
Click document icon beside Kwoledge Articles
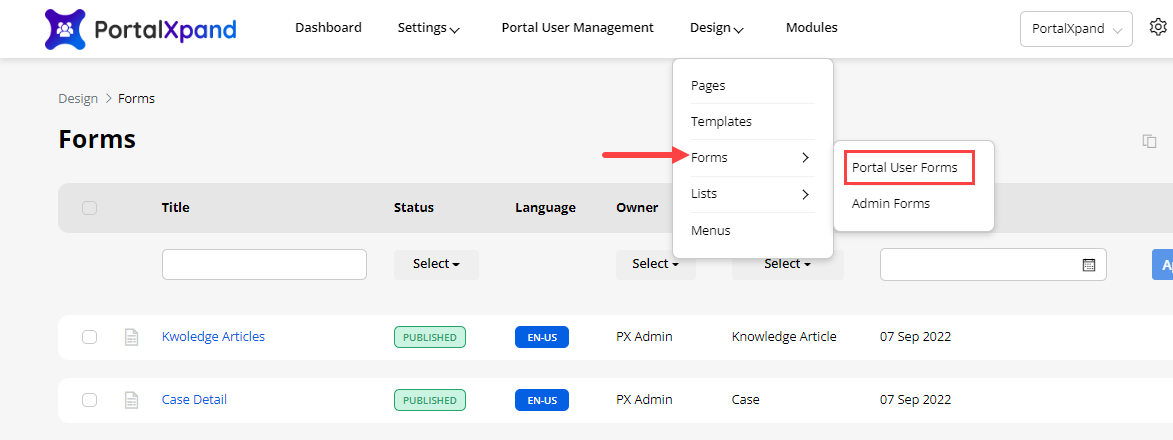click(131, 337)
